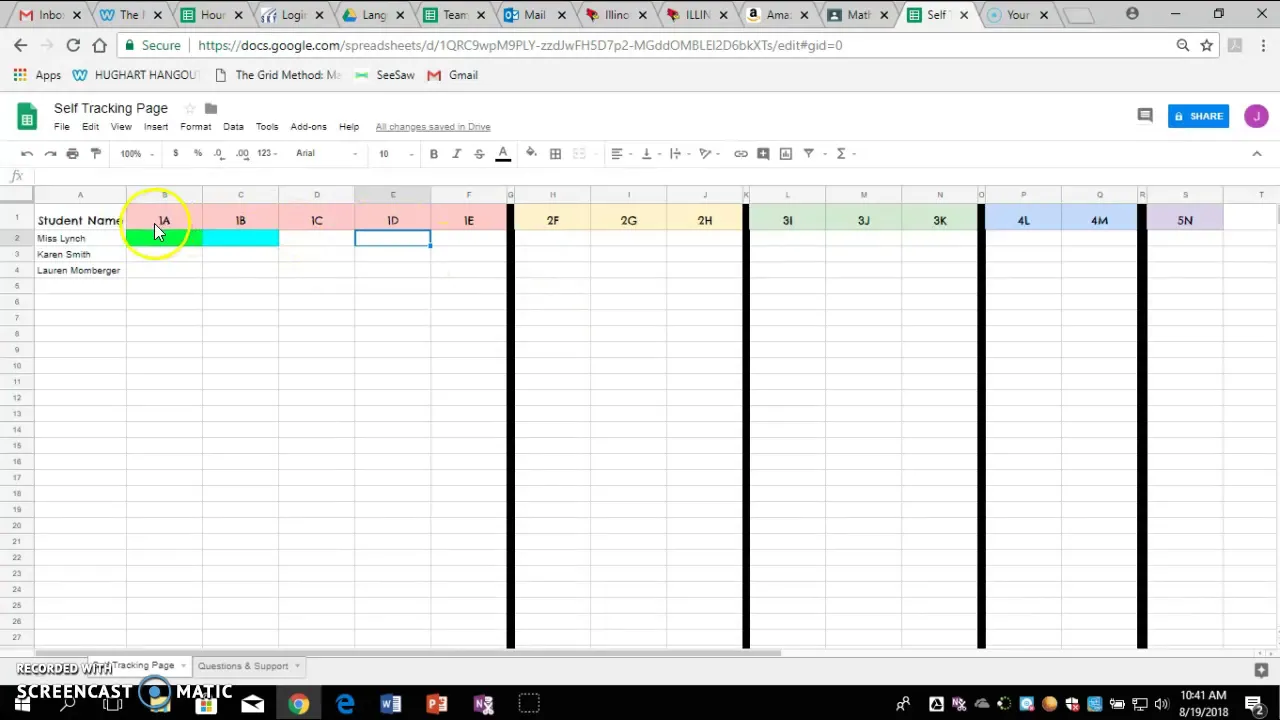
Task: Switch to Questions & Support sheet tab
Action: coord(243,666)
